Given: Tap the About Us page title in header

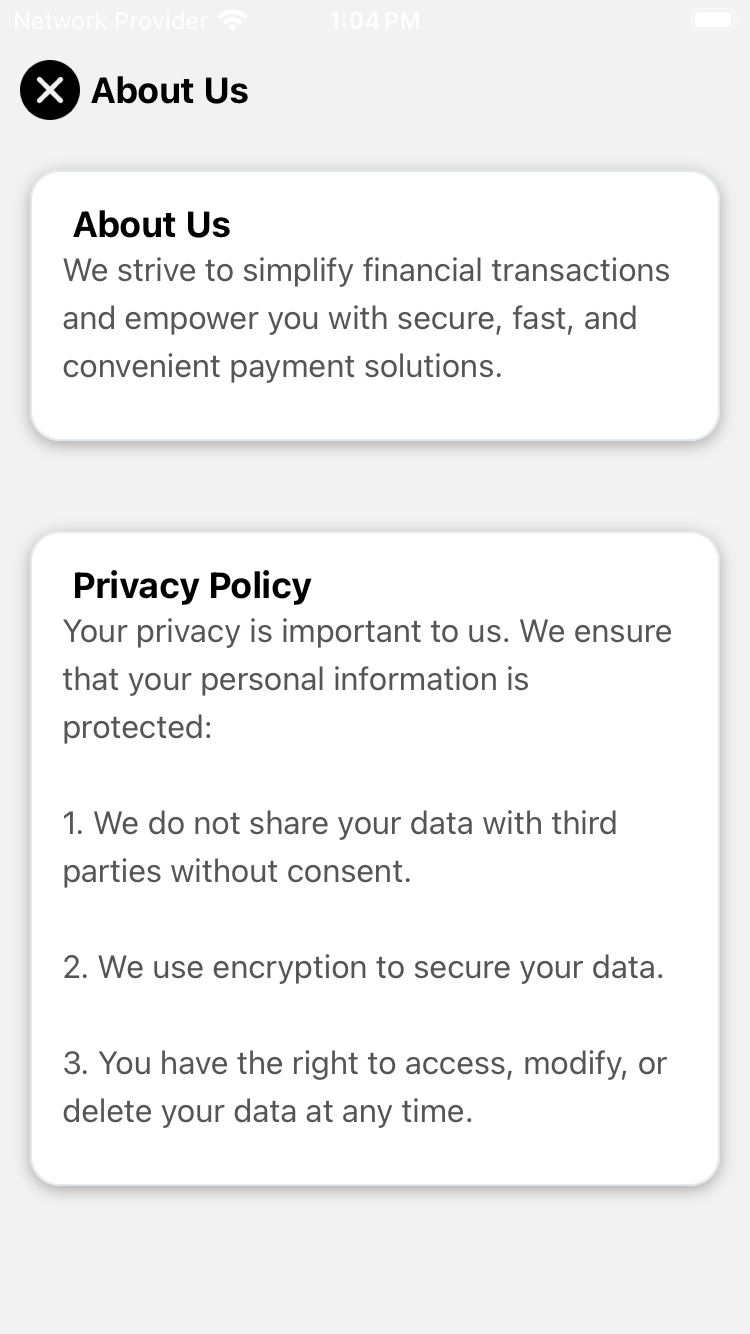Looking at the screenshot, I should coord(170,91).
